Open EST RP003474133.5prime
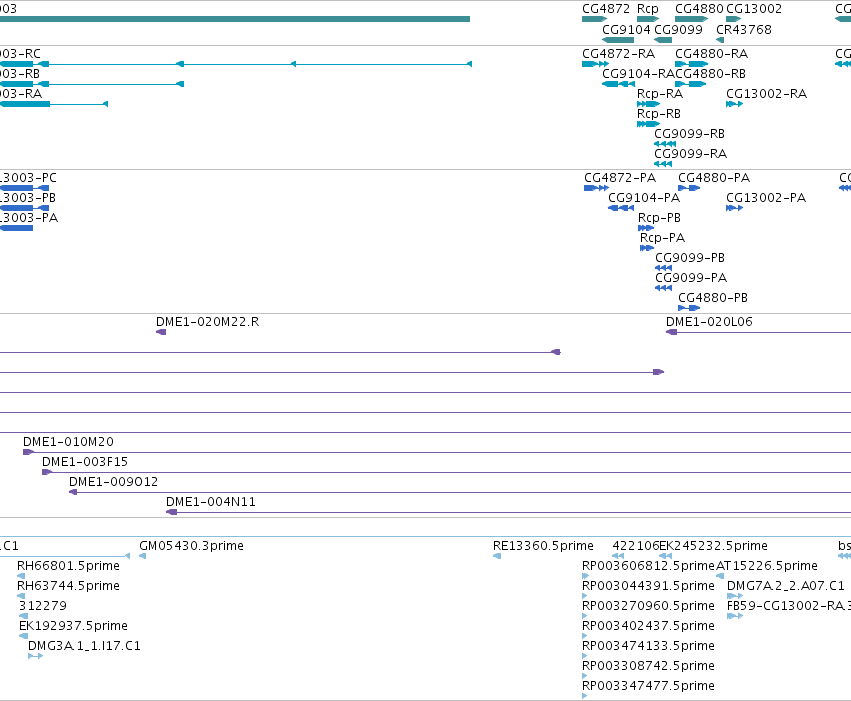The height and width of the screenshot is (701, 851). pyautogui.click(x=648, y=646)
